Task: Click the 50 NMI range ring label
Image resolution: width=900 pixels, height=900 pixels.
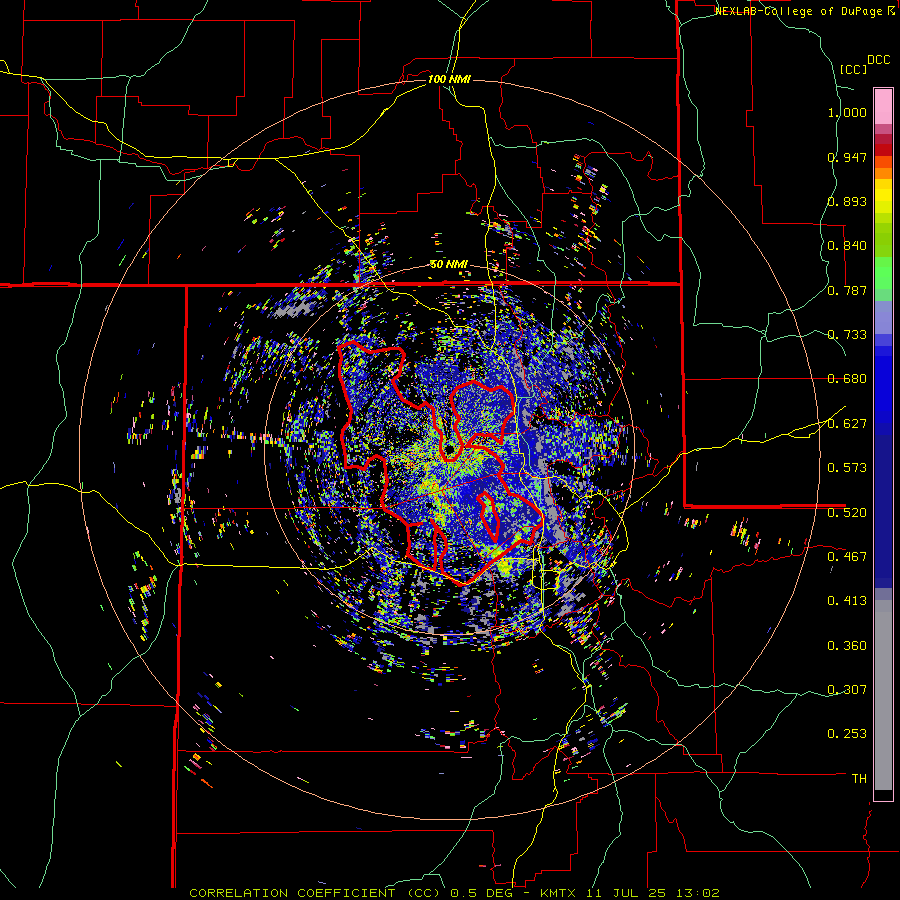Action: pos(449,265)
